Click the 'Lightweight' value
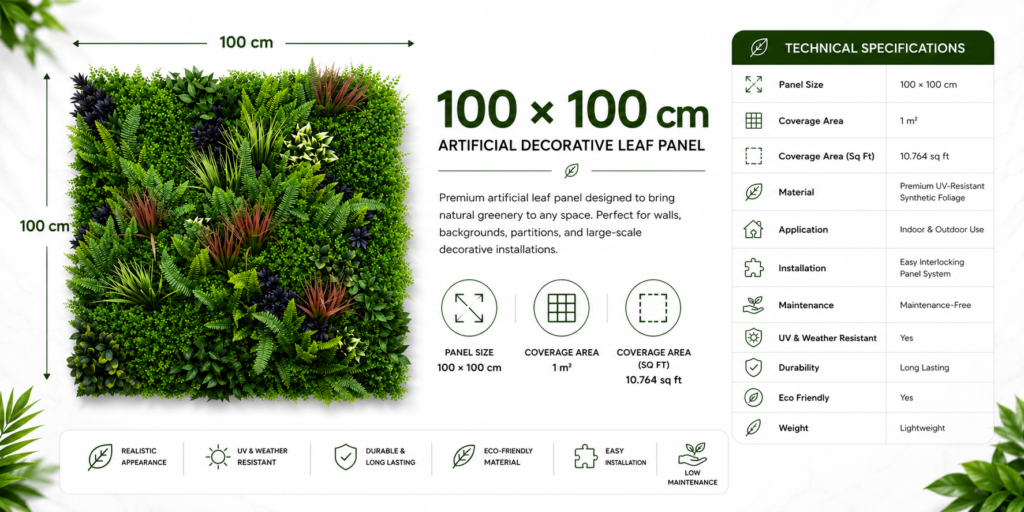 tap(922, 428)
